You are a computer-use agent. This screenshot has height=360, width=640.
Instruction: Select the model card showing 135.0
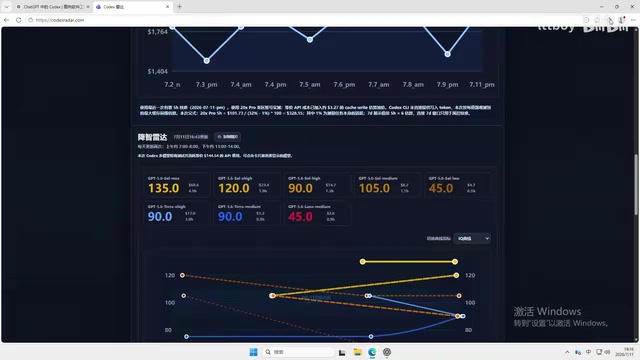pos(176,185)
